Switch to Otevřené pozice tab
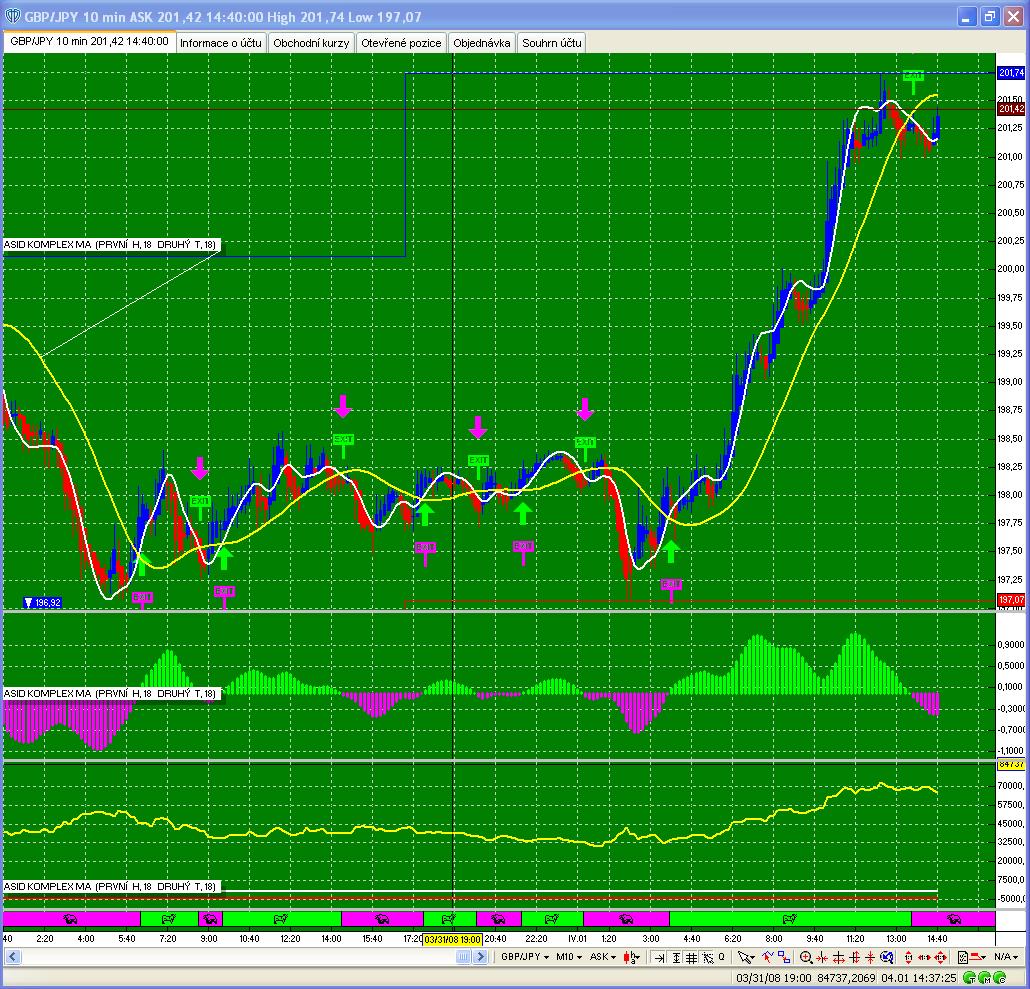The height and width of the screenshot is (989, 1030). point(401,43)
